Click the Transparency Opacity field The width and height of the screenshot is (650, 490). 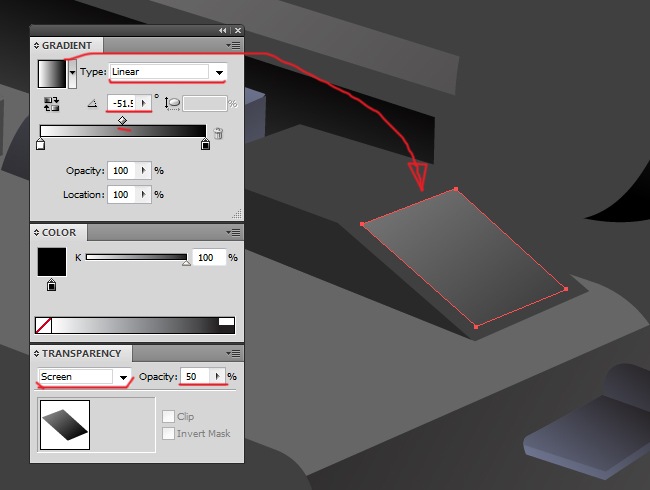pyautogui.click(x=195, y=376)
